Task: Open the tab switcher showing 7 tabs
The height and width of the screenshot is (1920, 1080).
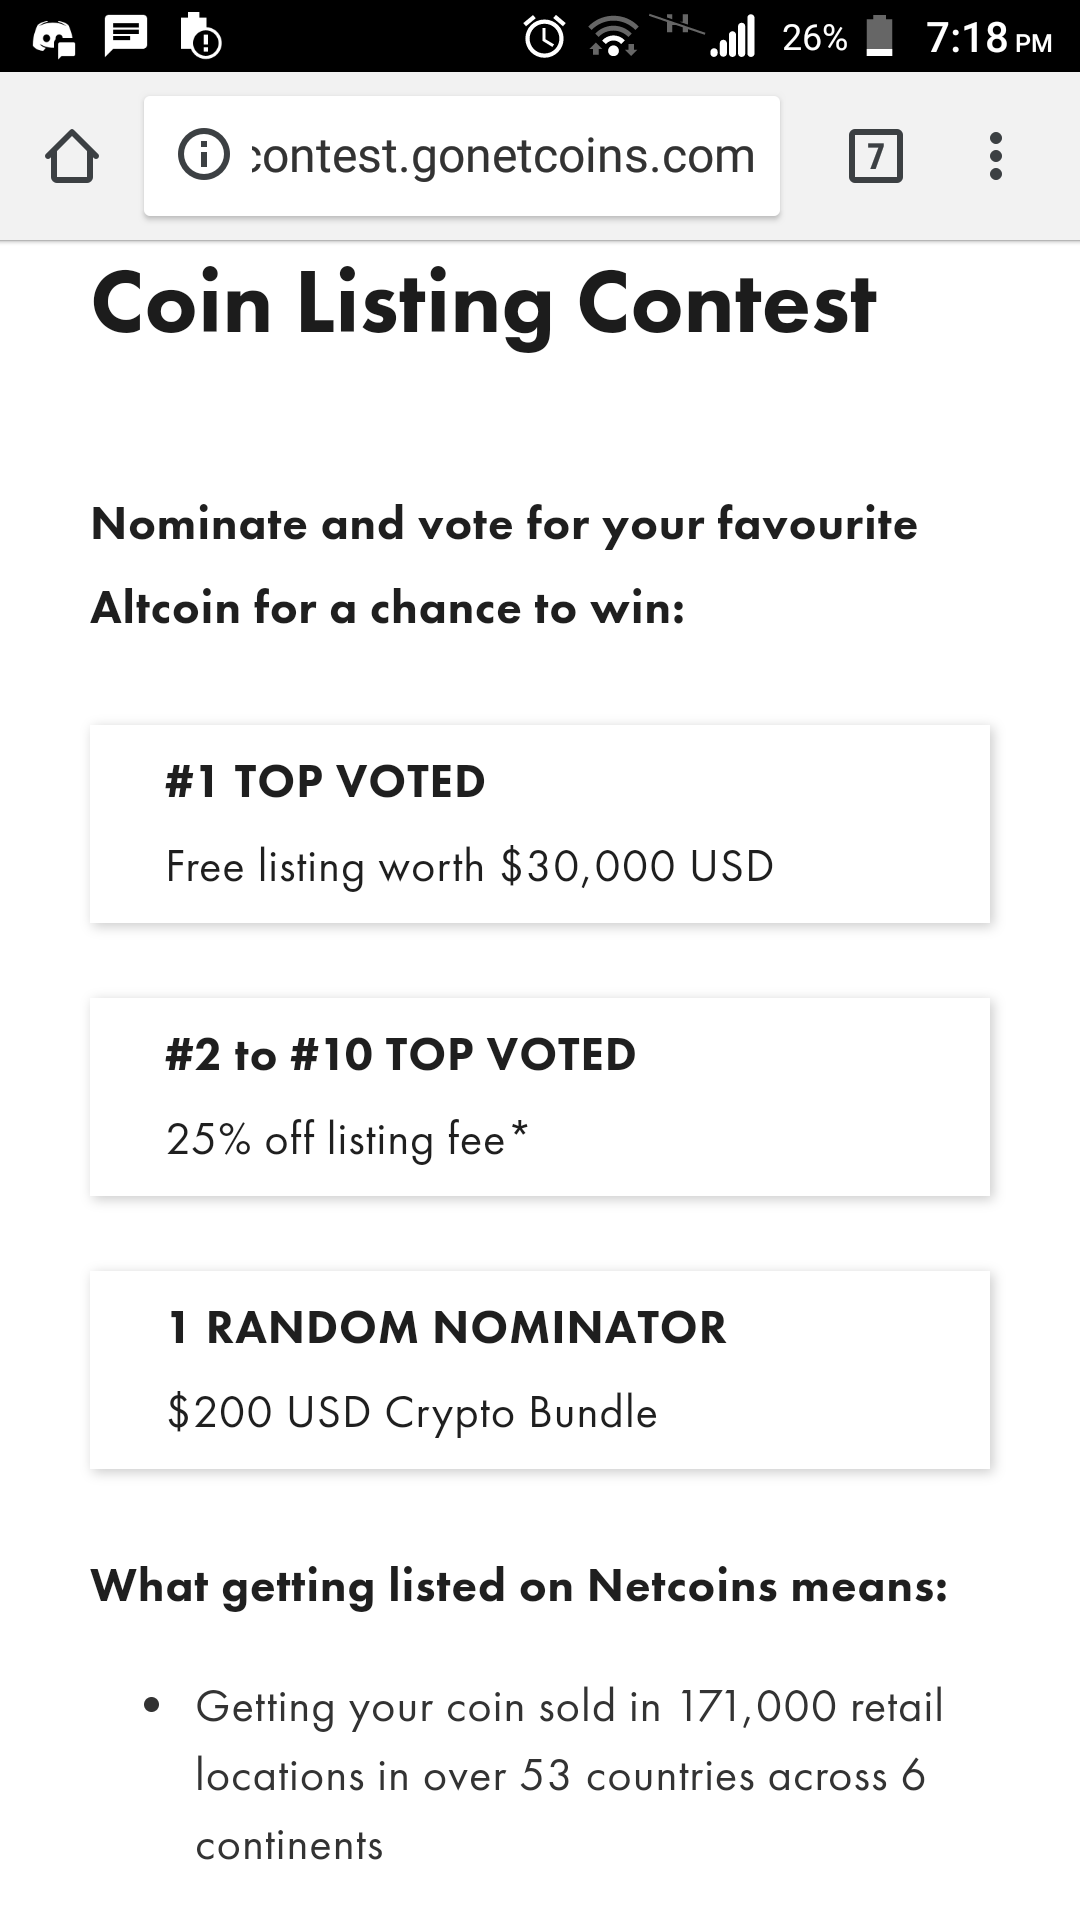Action: [875, 157]
